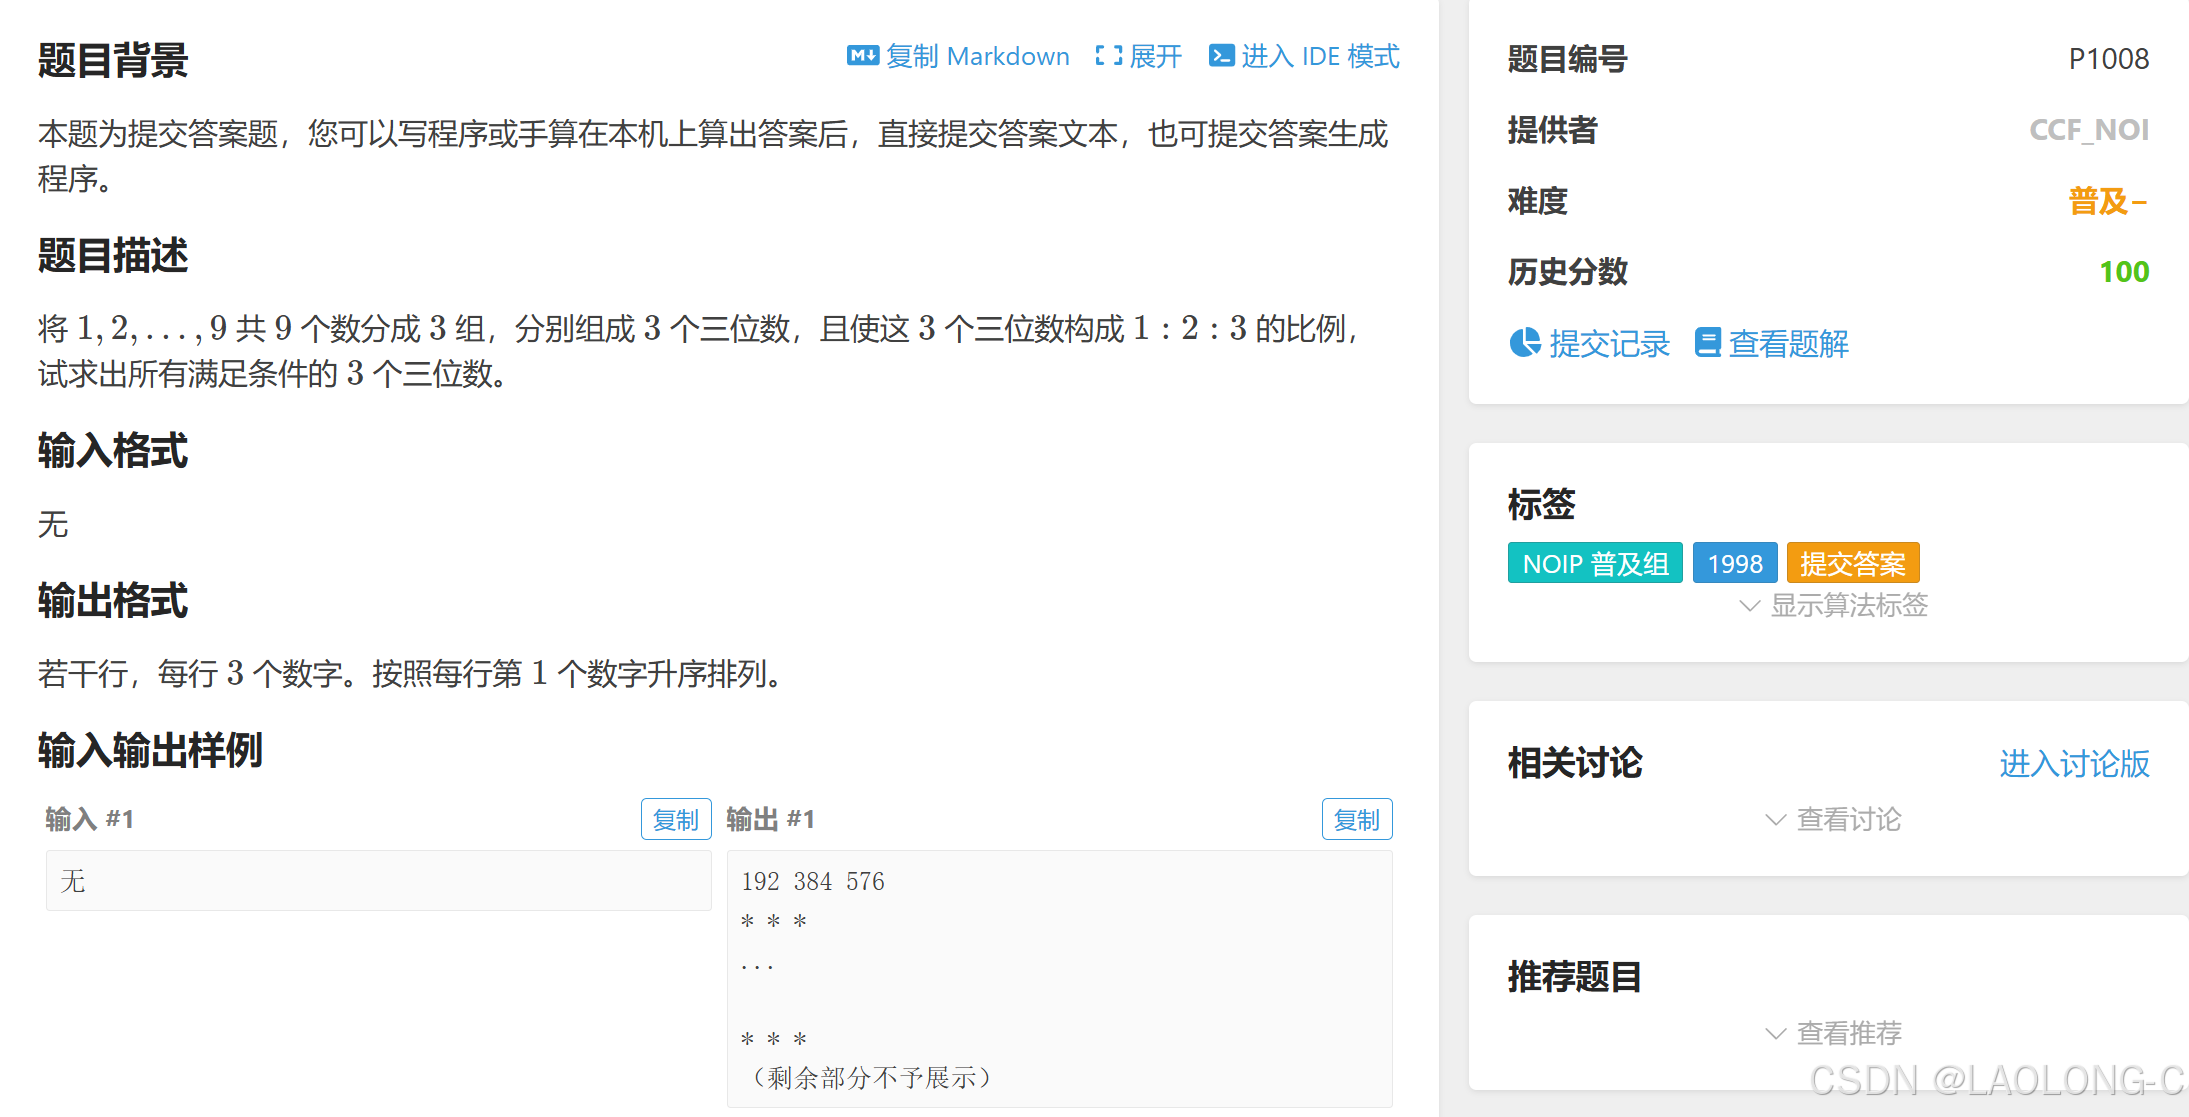Open the CCF_NOI provider profile
The width and height of the screenshot is (2189, 1117).
[2088, 130]
